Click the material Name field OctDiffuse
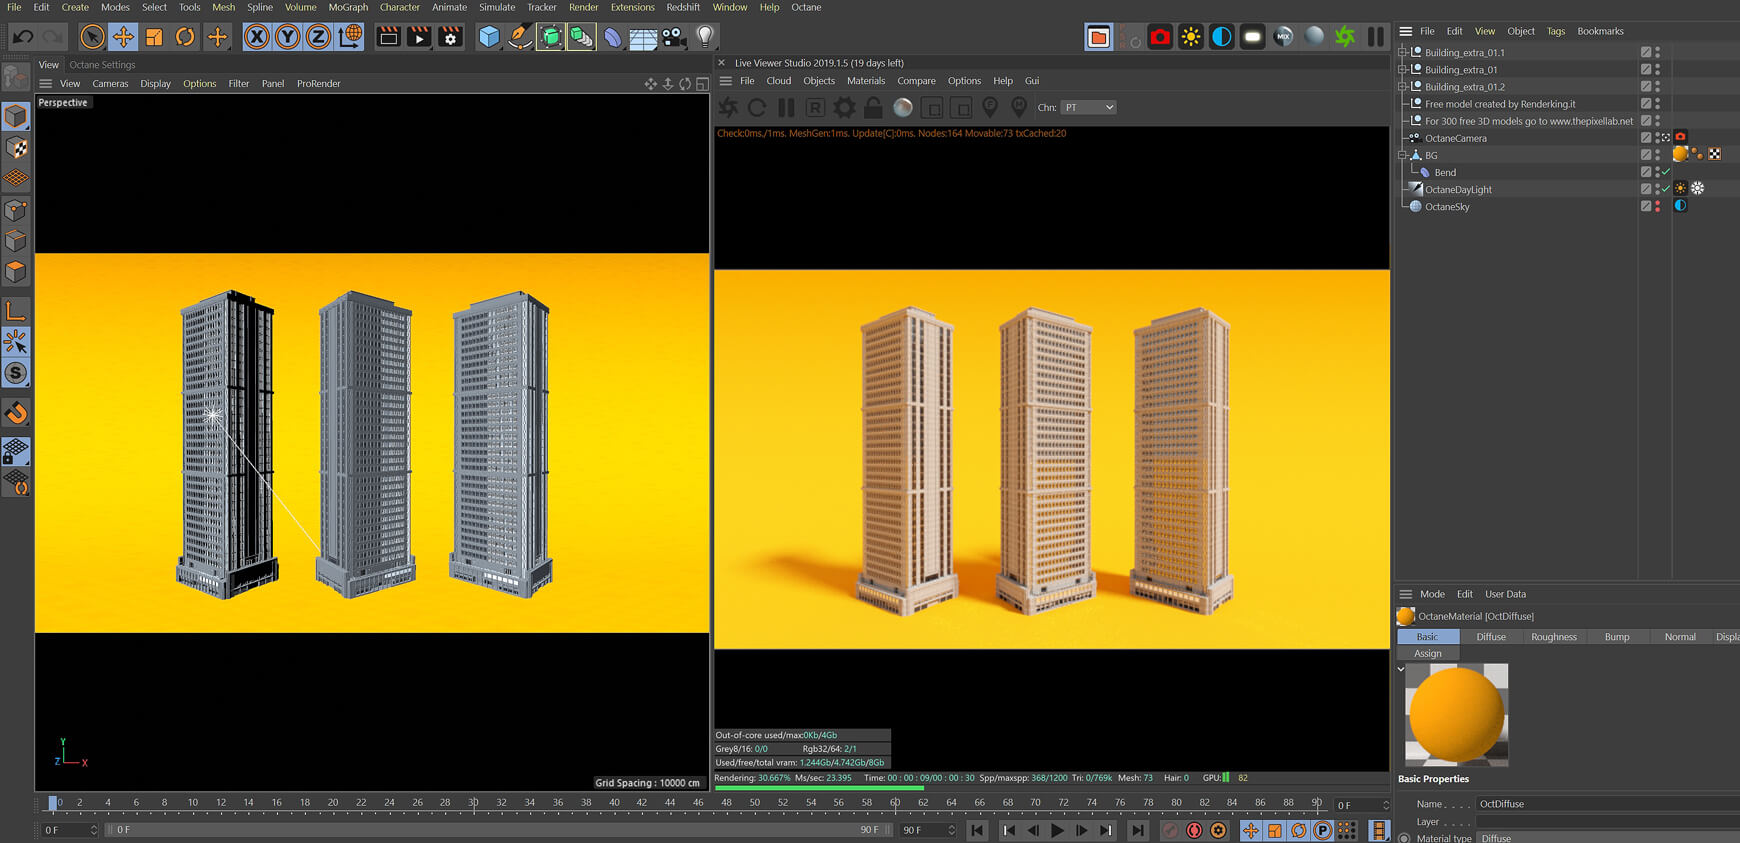This screenshot has height=843, width=1740. click(x=1608, y=804)
